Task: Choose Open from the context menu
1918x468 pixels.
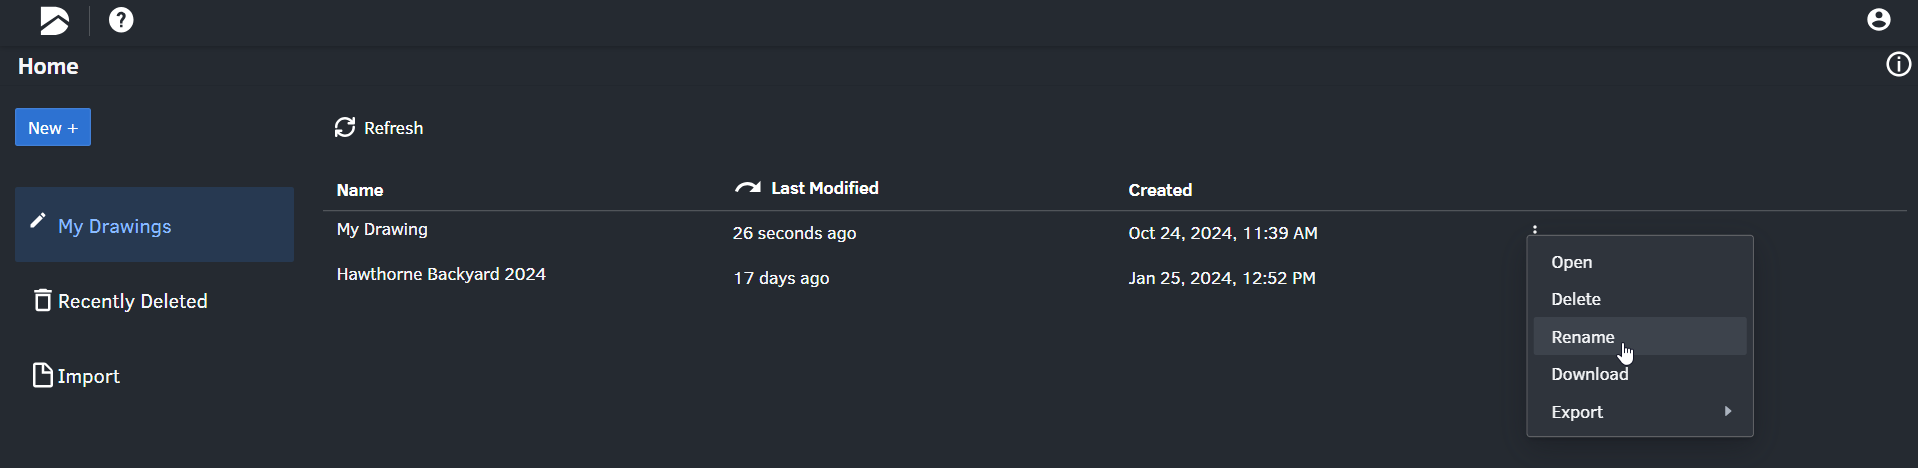Action: pos(1571,262)
